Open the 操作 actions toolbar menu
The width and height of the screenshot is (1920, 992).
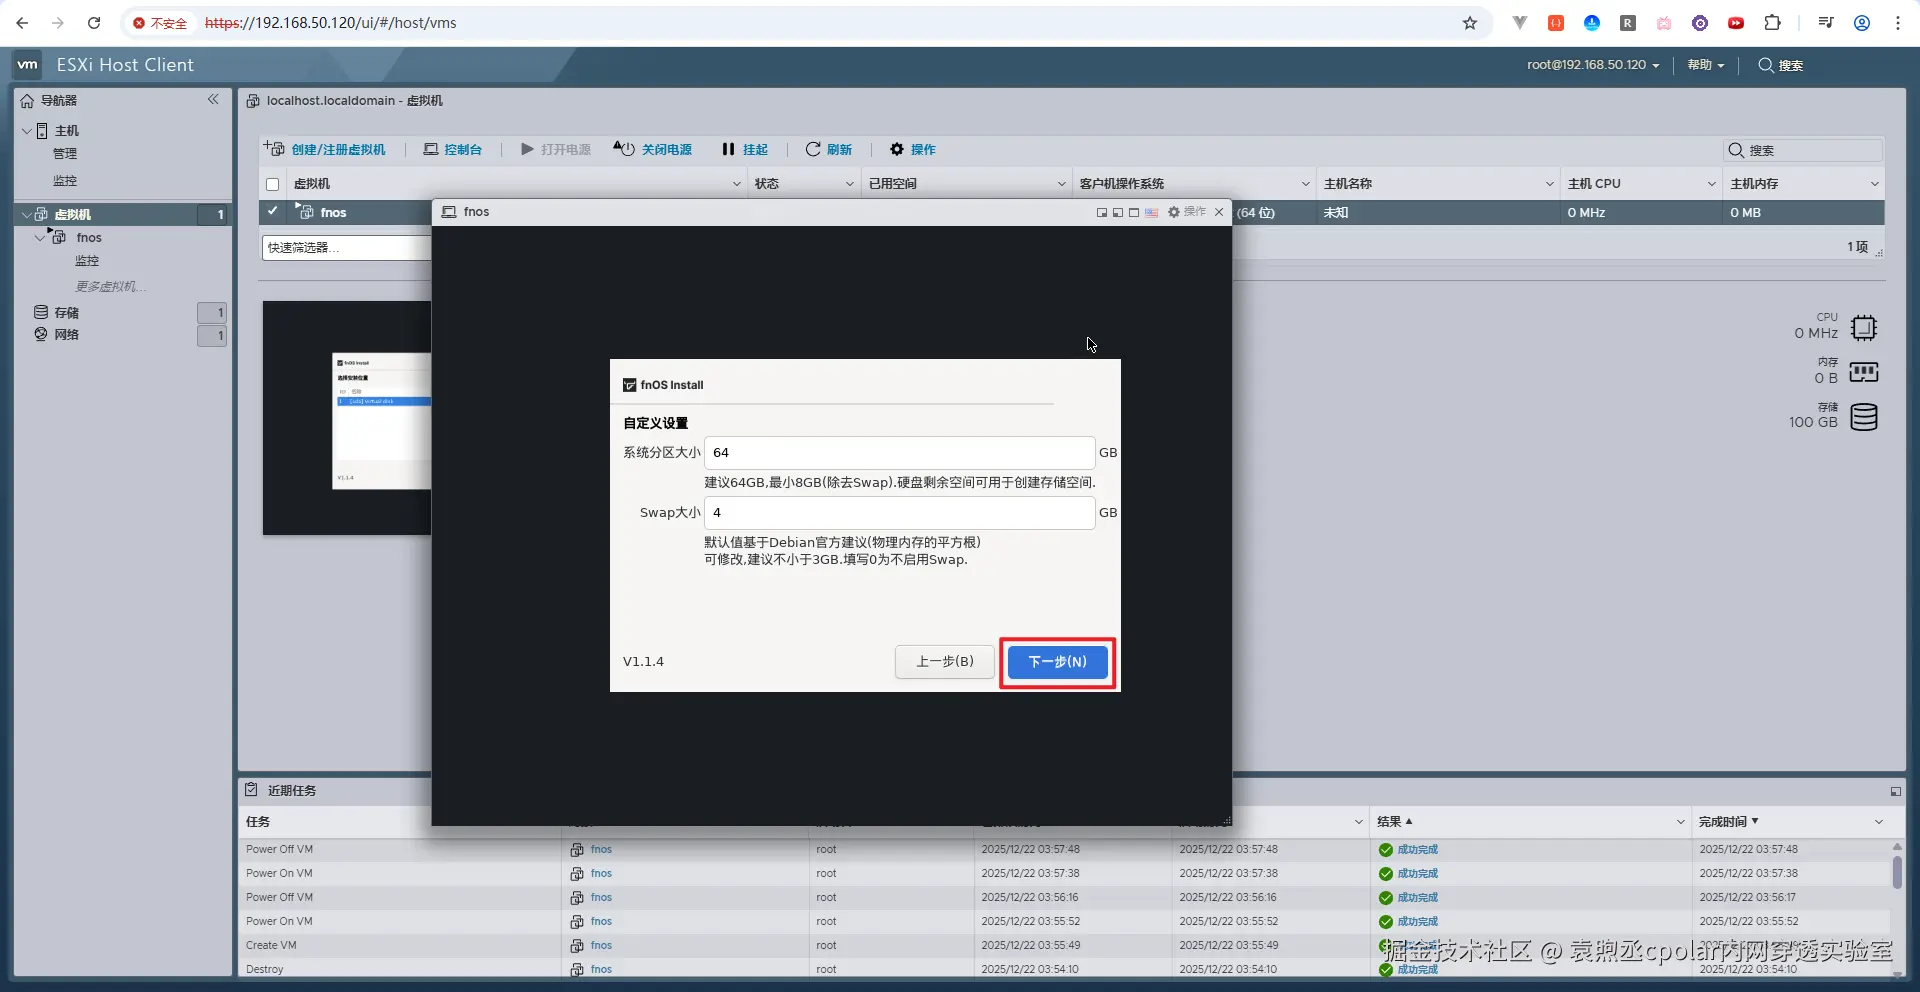pyautogui.click(x=913, y=150)
